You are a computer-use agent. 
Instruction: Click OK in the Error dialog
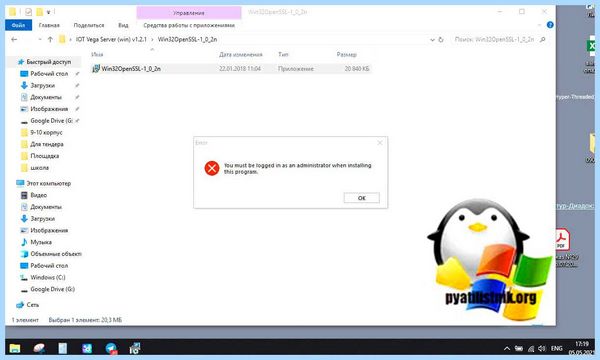coord(362,198)
